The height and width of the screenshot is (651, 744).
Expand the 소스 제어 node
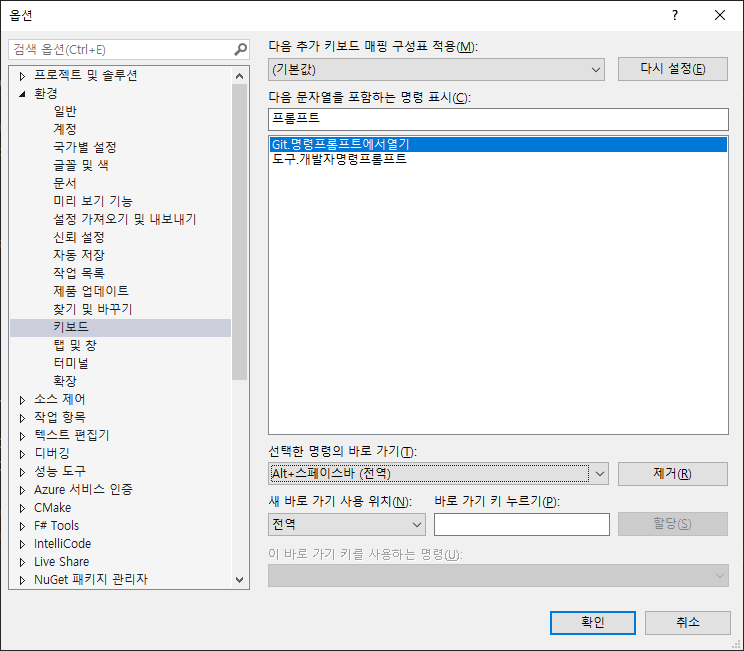[x=22, y=400]
